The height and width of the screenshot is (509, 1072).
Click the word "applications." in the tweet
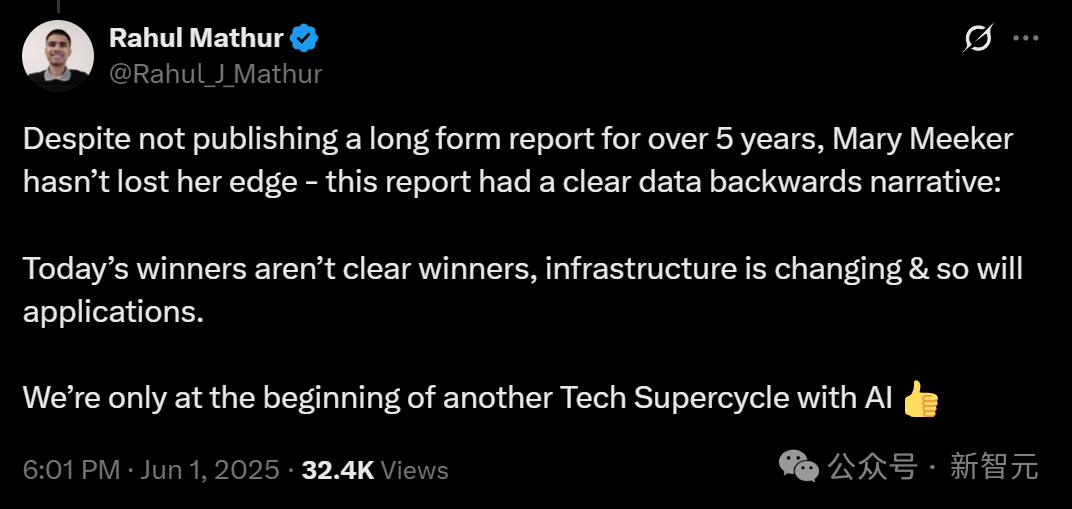coord(113,311)
